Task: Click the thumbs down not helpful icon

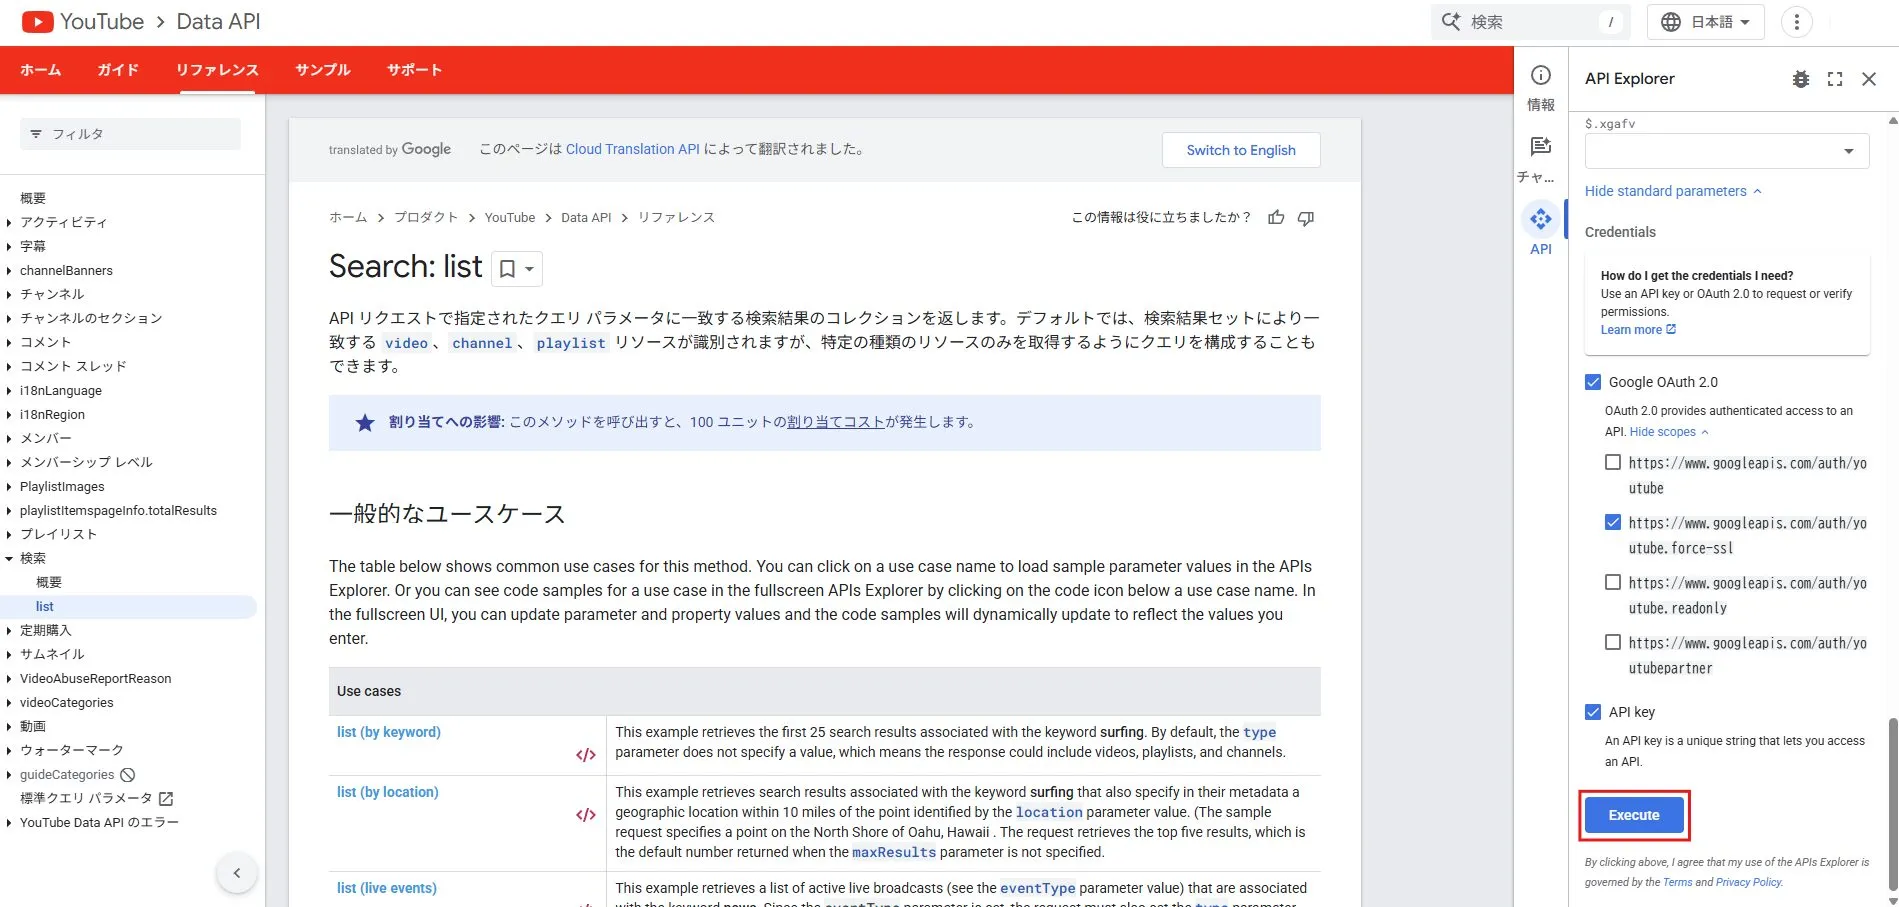Action: 1306,217
